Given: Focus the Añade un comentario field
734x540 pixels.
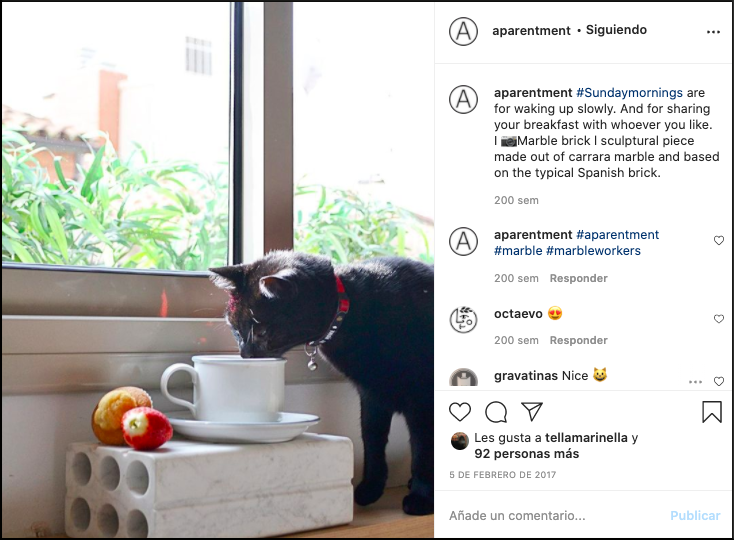Looking at the screenshot, I should (x=557, y=516).
